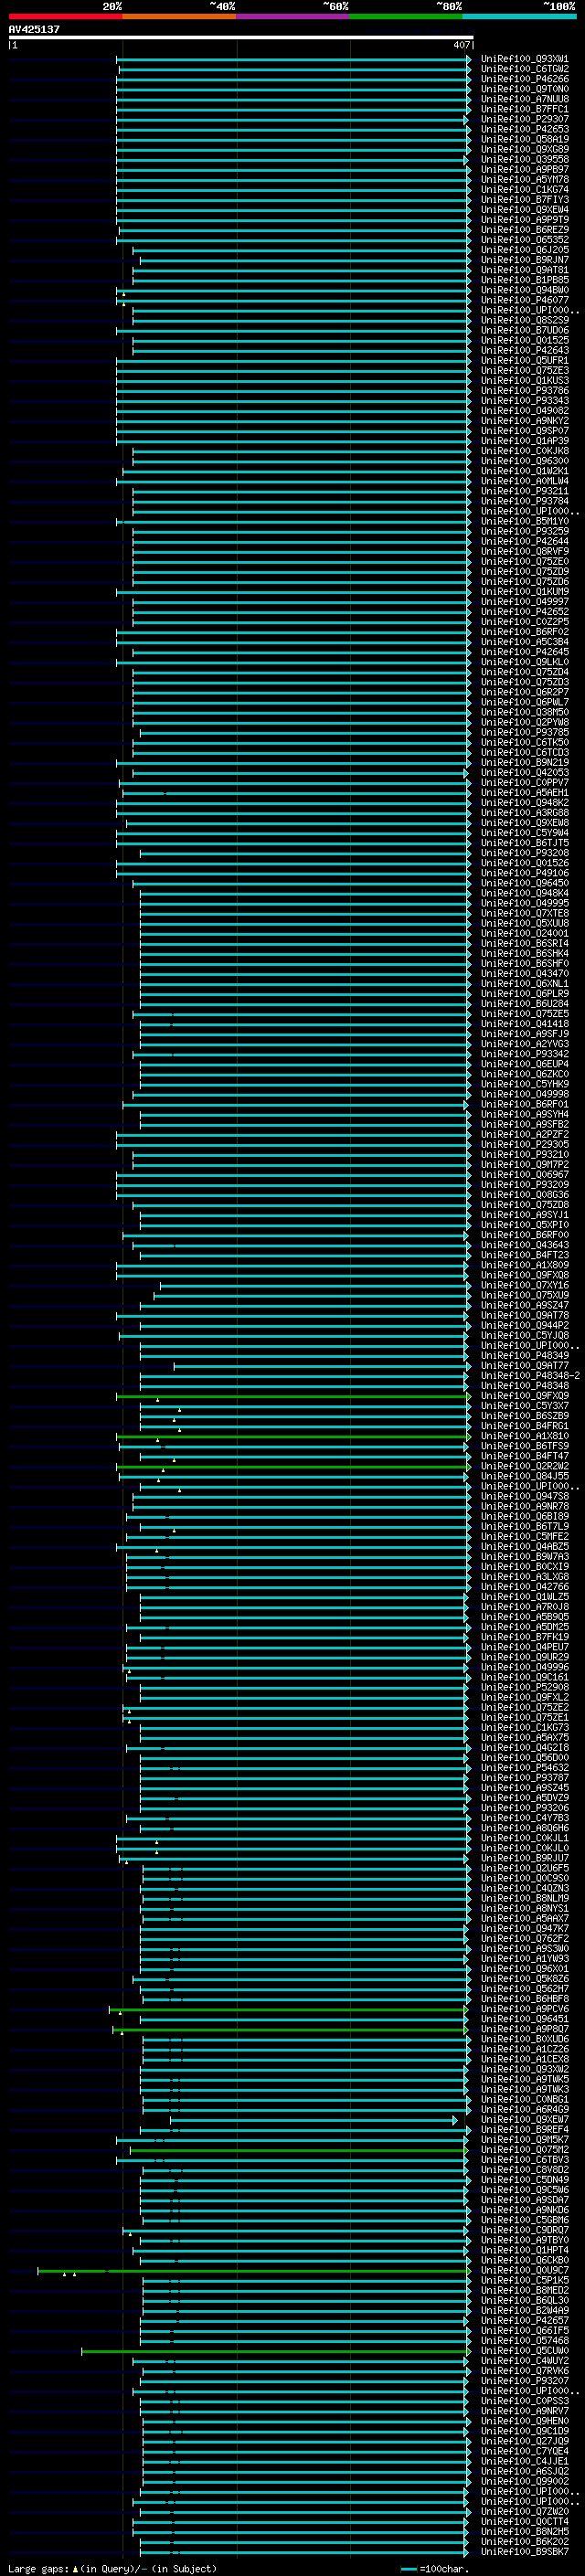
Task: Select the UniRef100_A9SDA7 label
Action: pos(524,2200)
